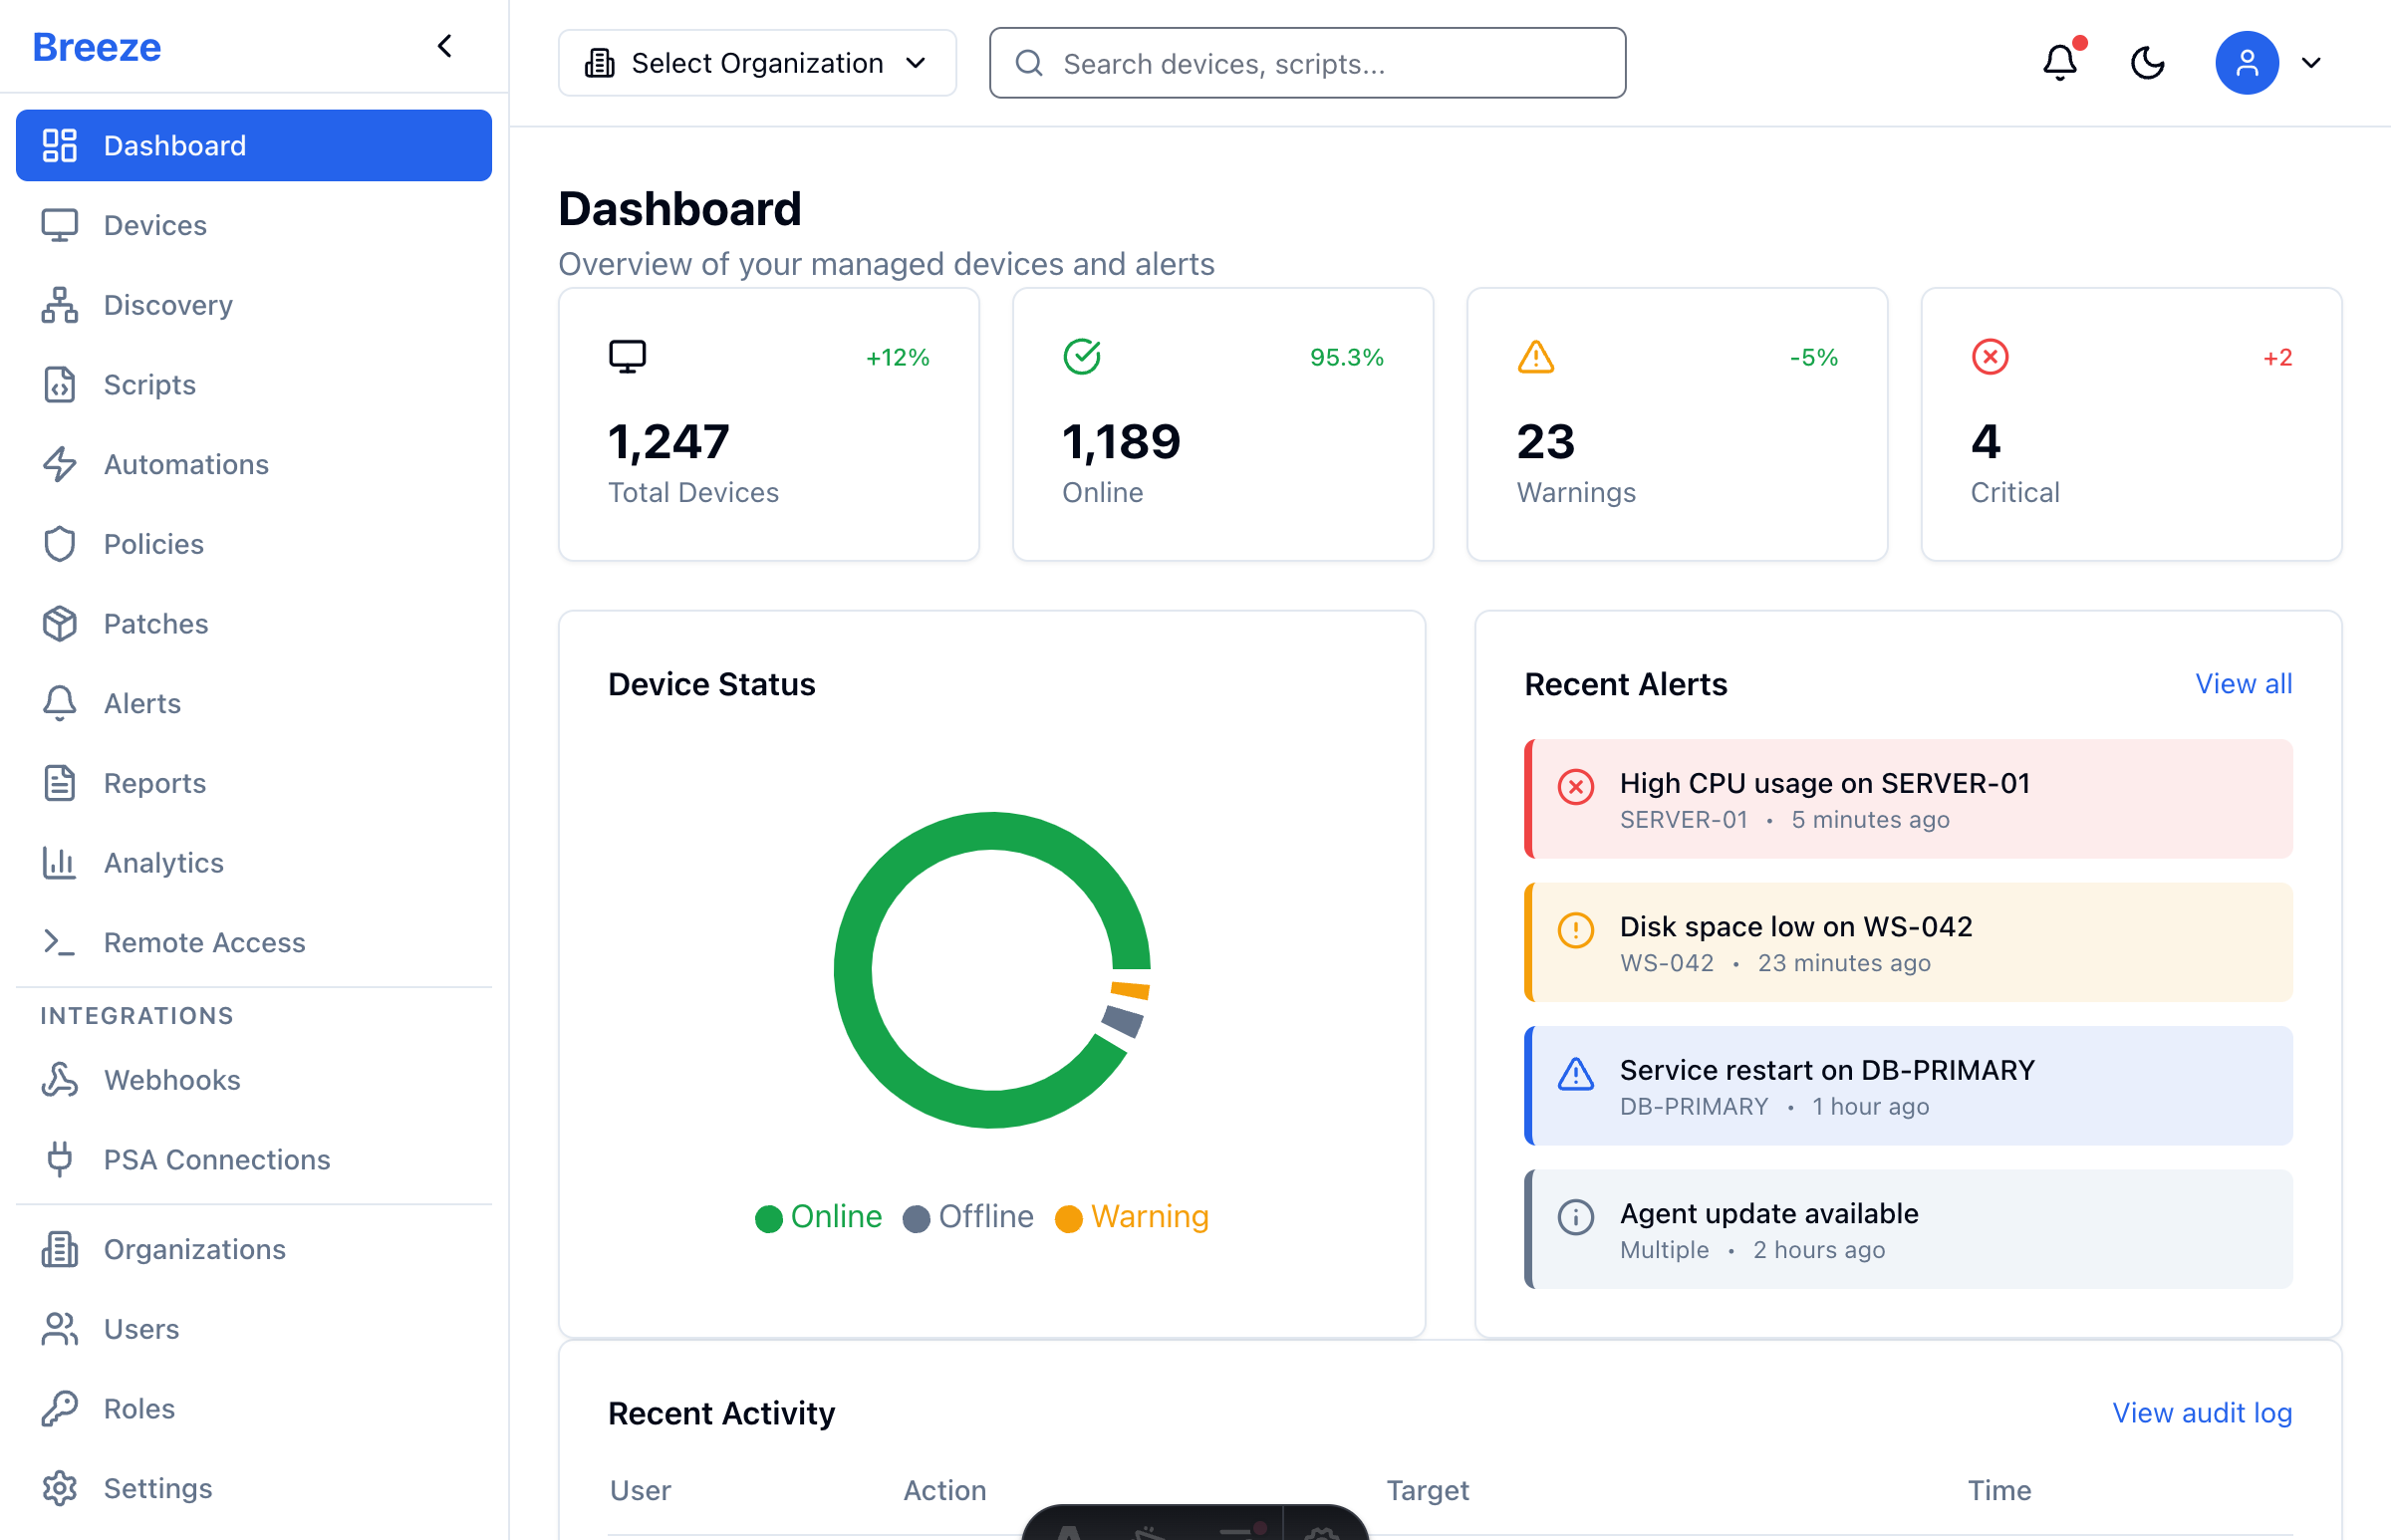Switch to the Dashboard tab

click(174, 145)
